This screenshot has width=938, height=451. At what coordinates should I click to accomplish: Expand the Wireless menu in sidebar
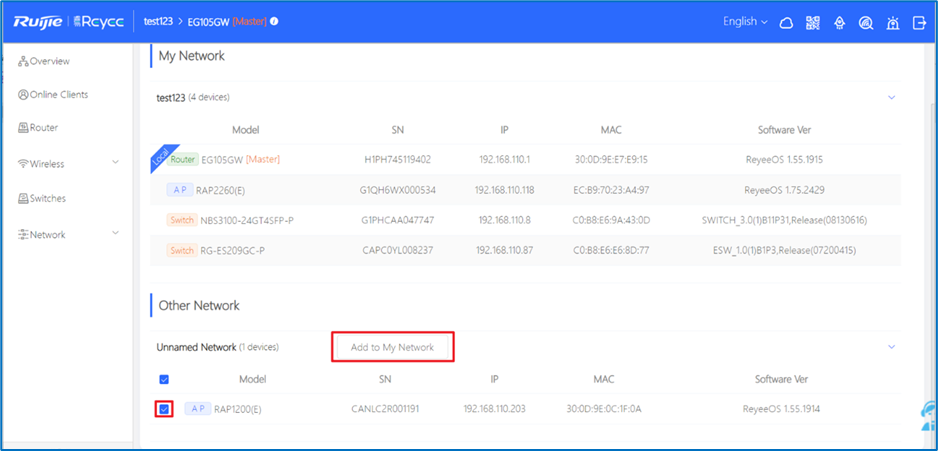[x=66, y=164]
